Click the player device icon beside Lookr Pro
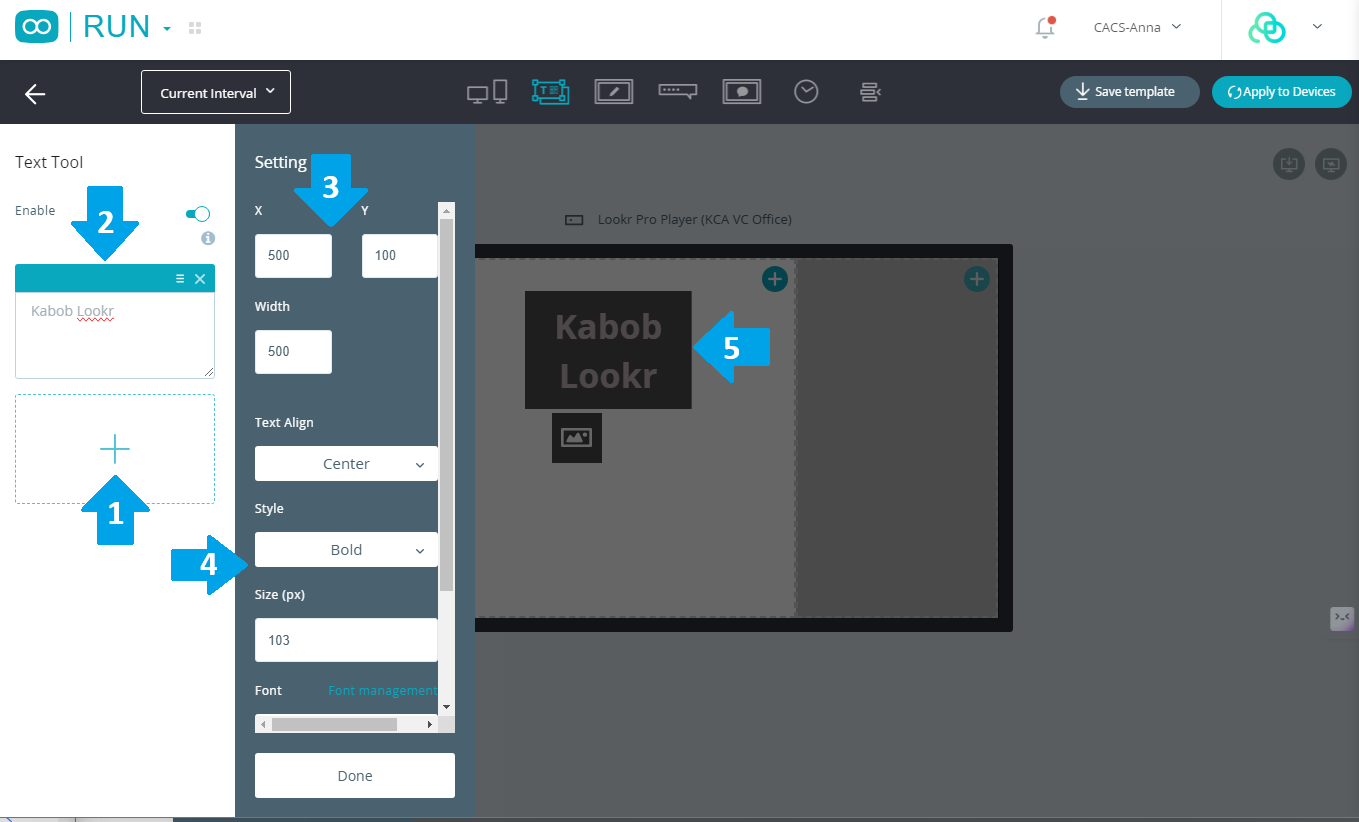 [574, 220]
